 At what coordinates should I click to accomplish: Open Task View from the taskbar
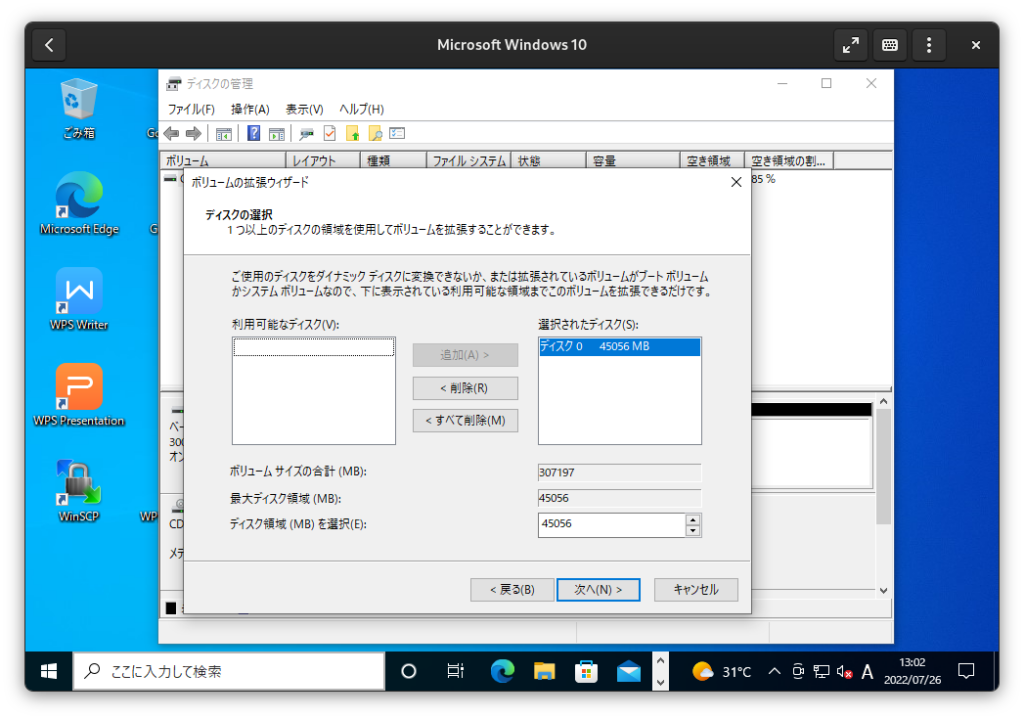click(x=455, y=671)
